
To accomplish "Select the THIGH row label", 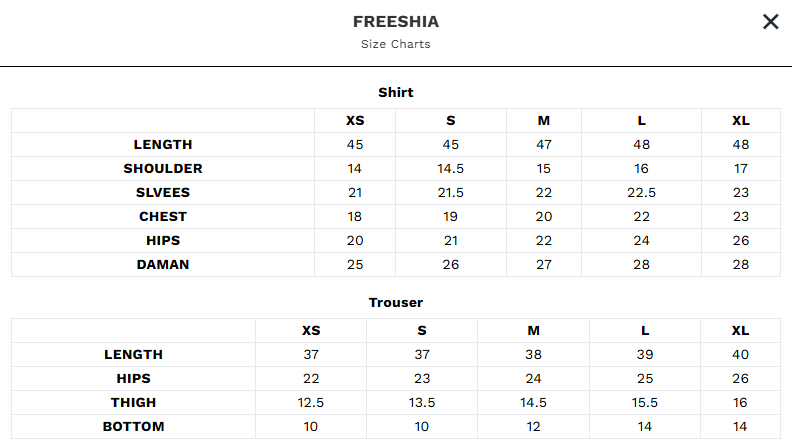I will (x=133, y=403).
